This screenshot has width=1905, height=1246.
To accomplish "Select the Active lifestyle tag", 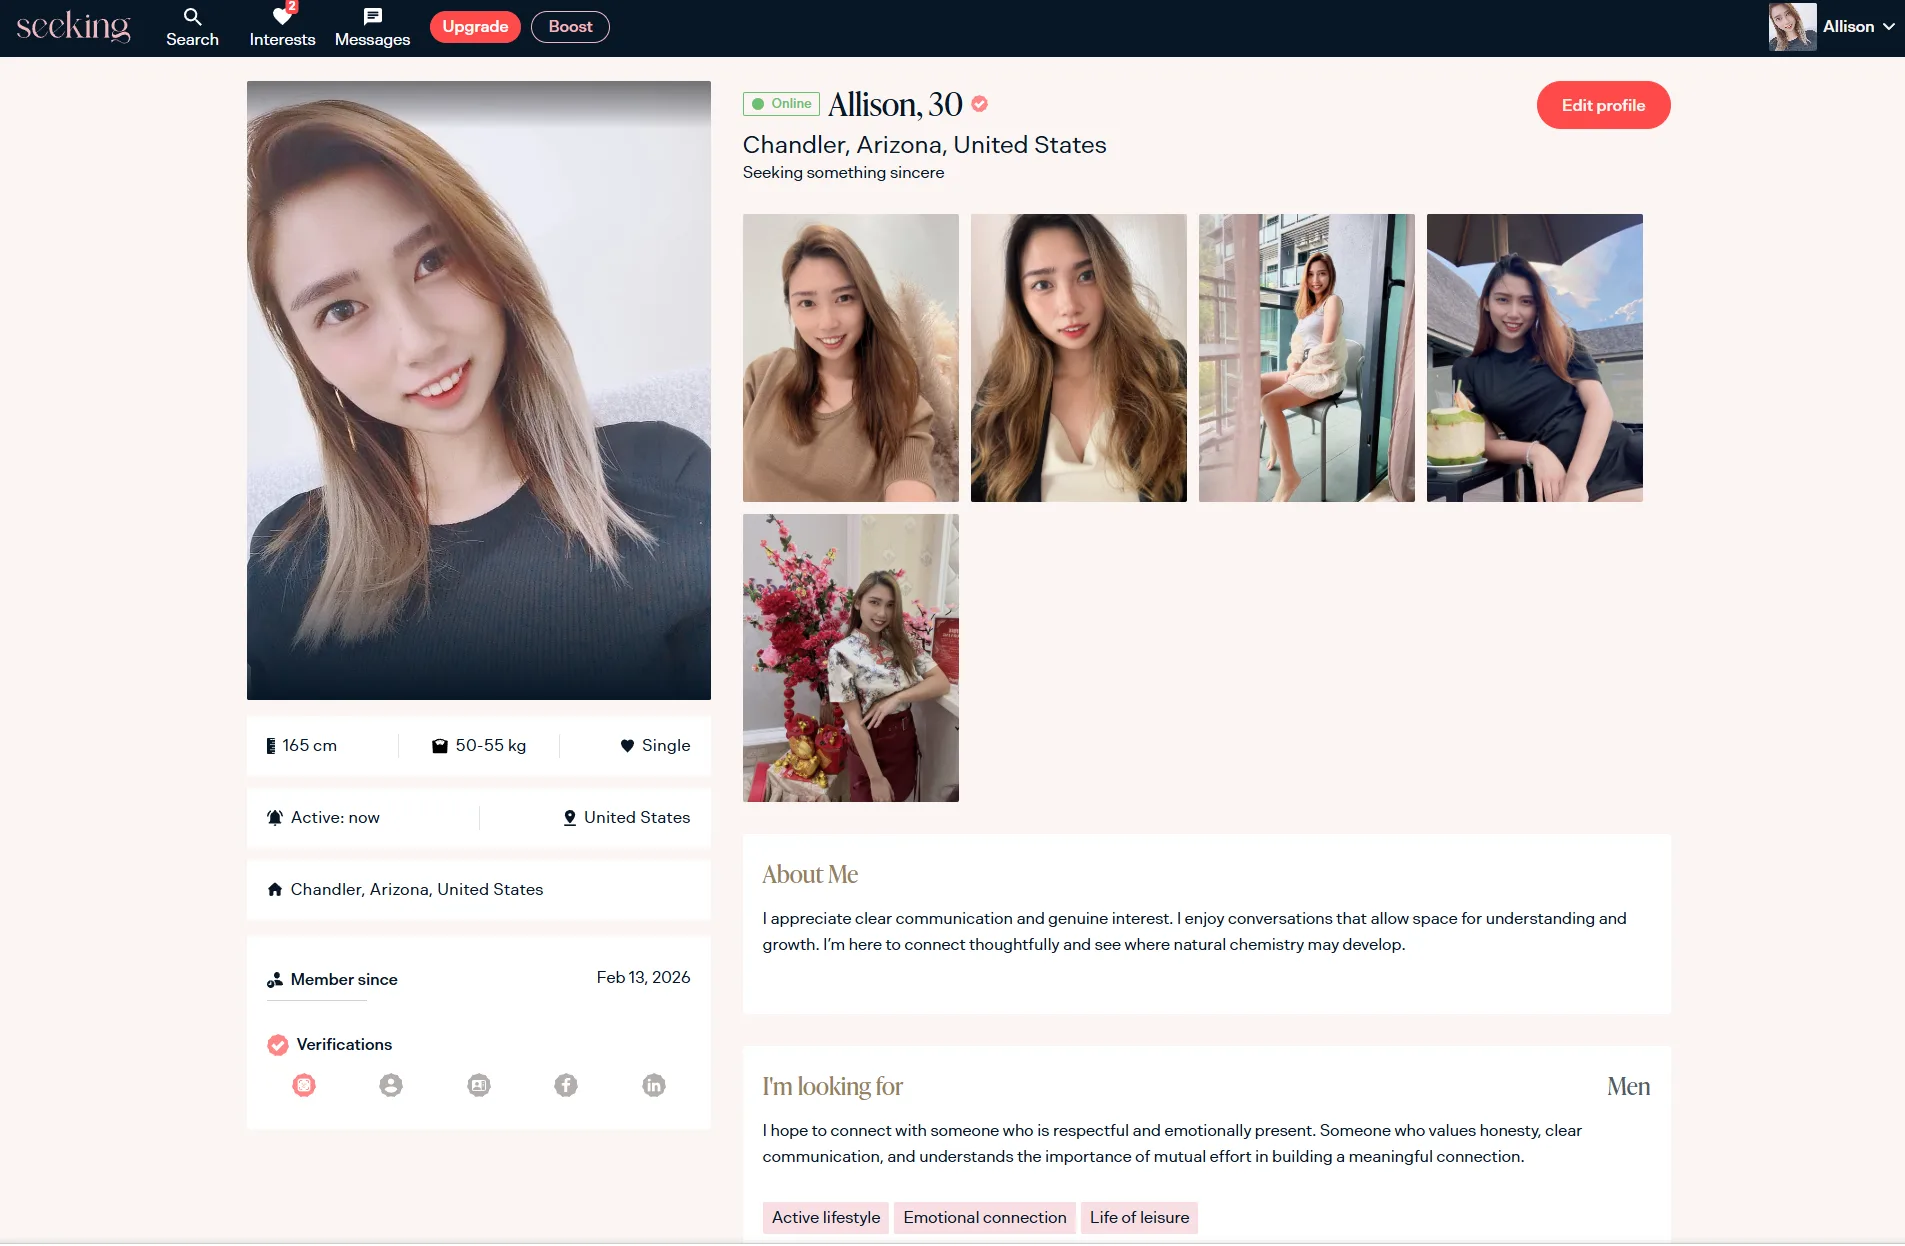I will [x=825, y=1217].
